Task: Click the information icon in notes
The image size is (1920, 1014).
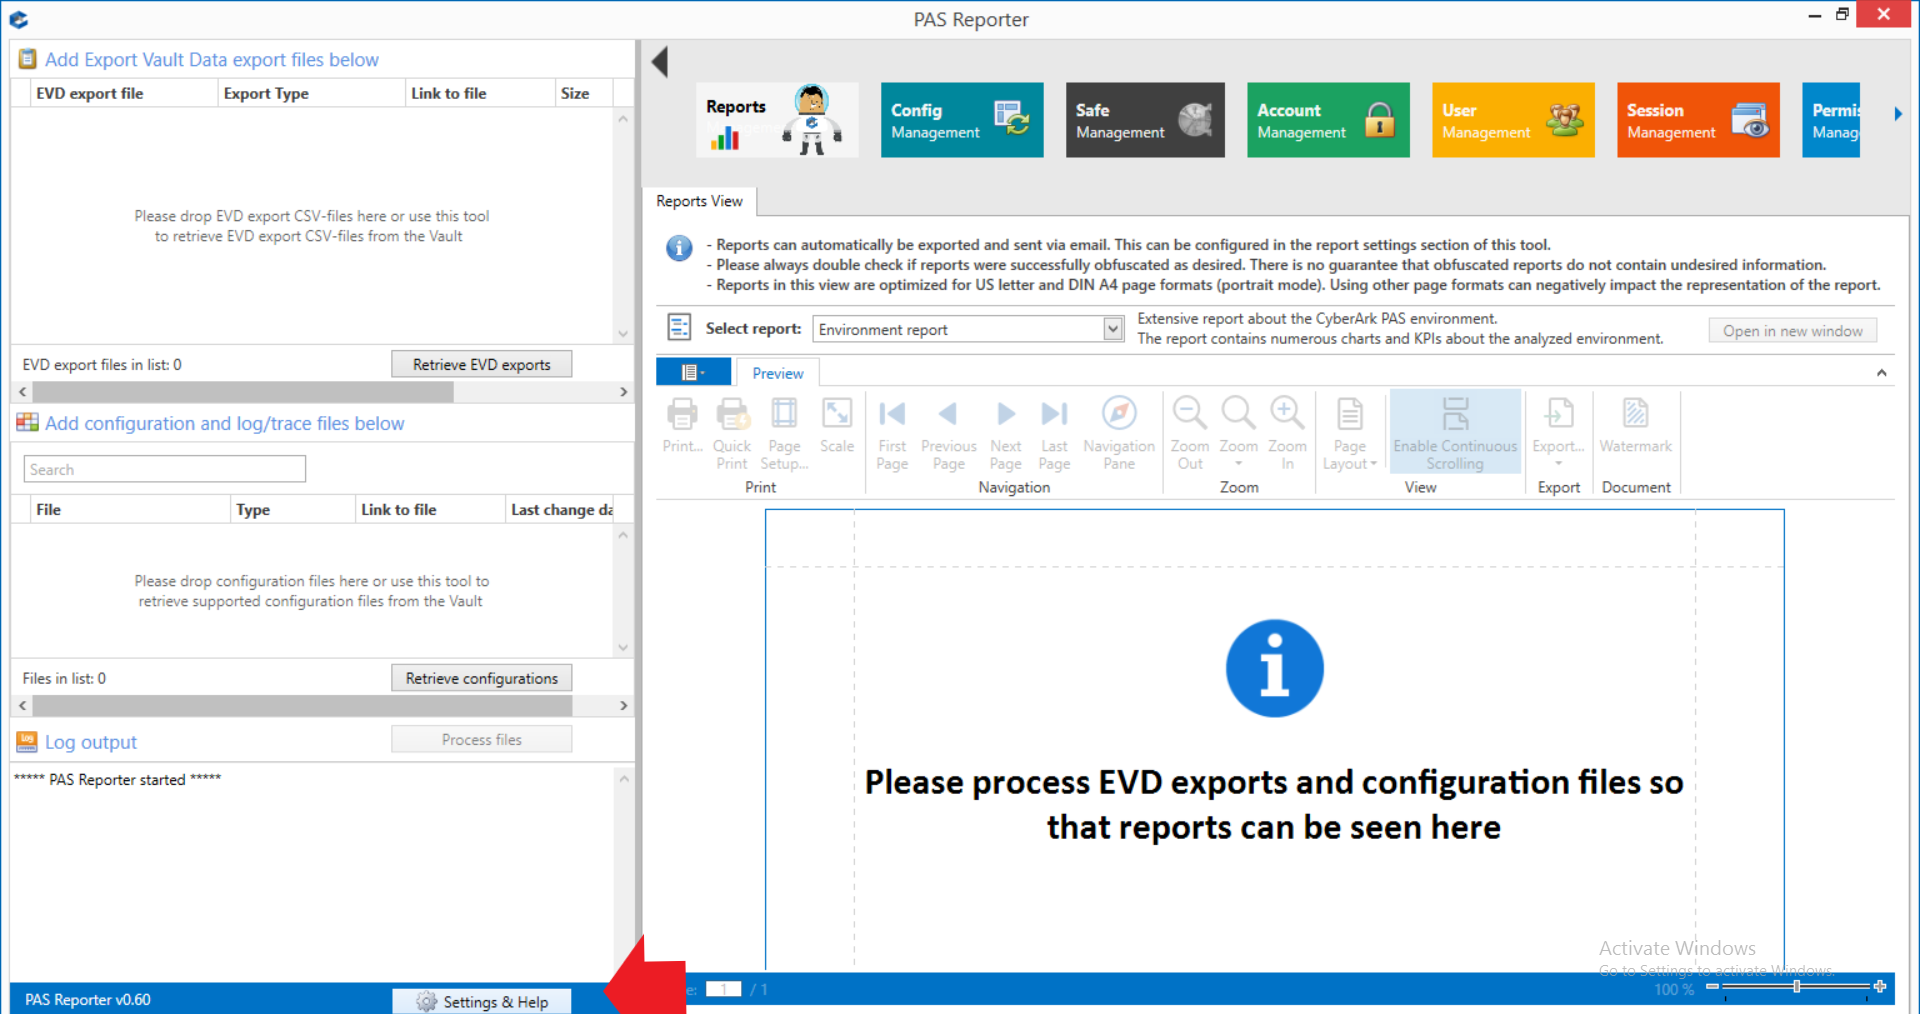Action: (679, 248)
